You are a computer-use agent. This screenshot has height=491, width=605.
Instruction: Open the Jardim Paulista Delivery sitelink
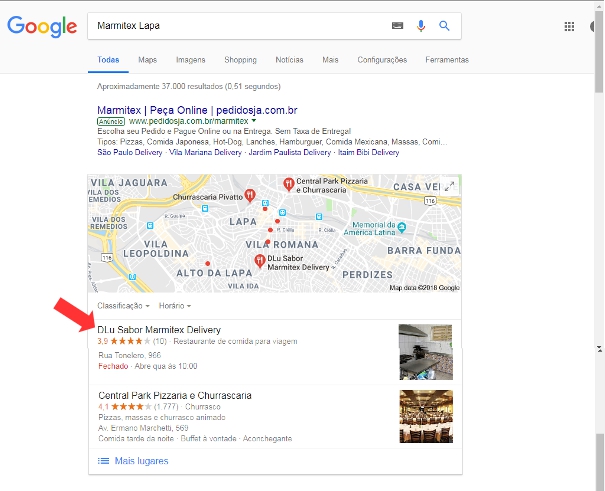[290, 152]
